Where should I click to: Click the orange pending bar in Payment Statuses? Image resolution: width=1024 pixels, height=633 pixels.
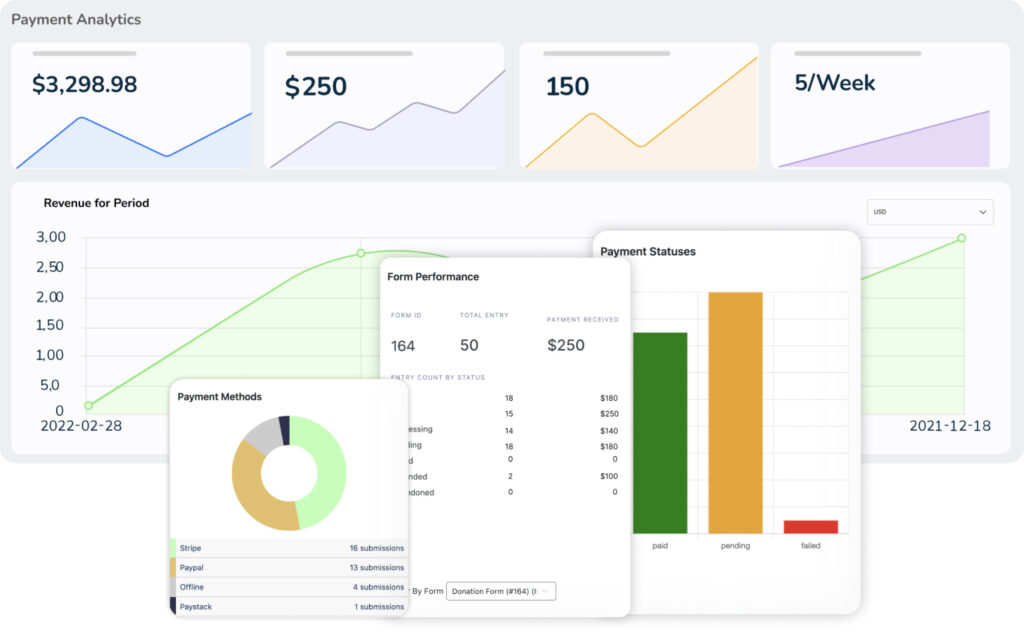(x=735, y=413)
